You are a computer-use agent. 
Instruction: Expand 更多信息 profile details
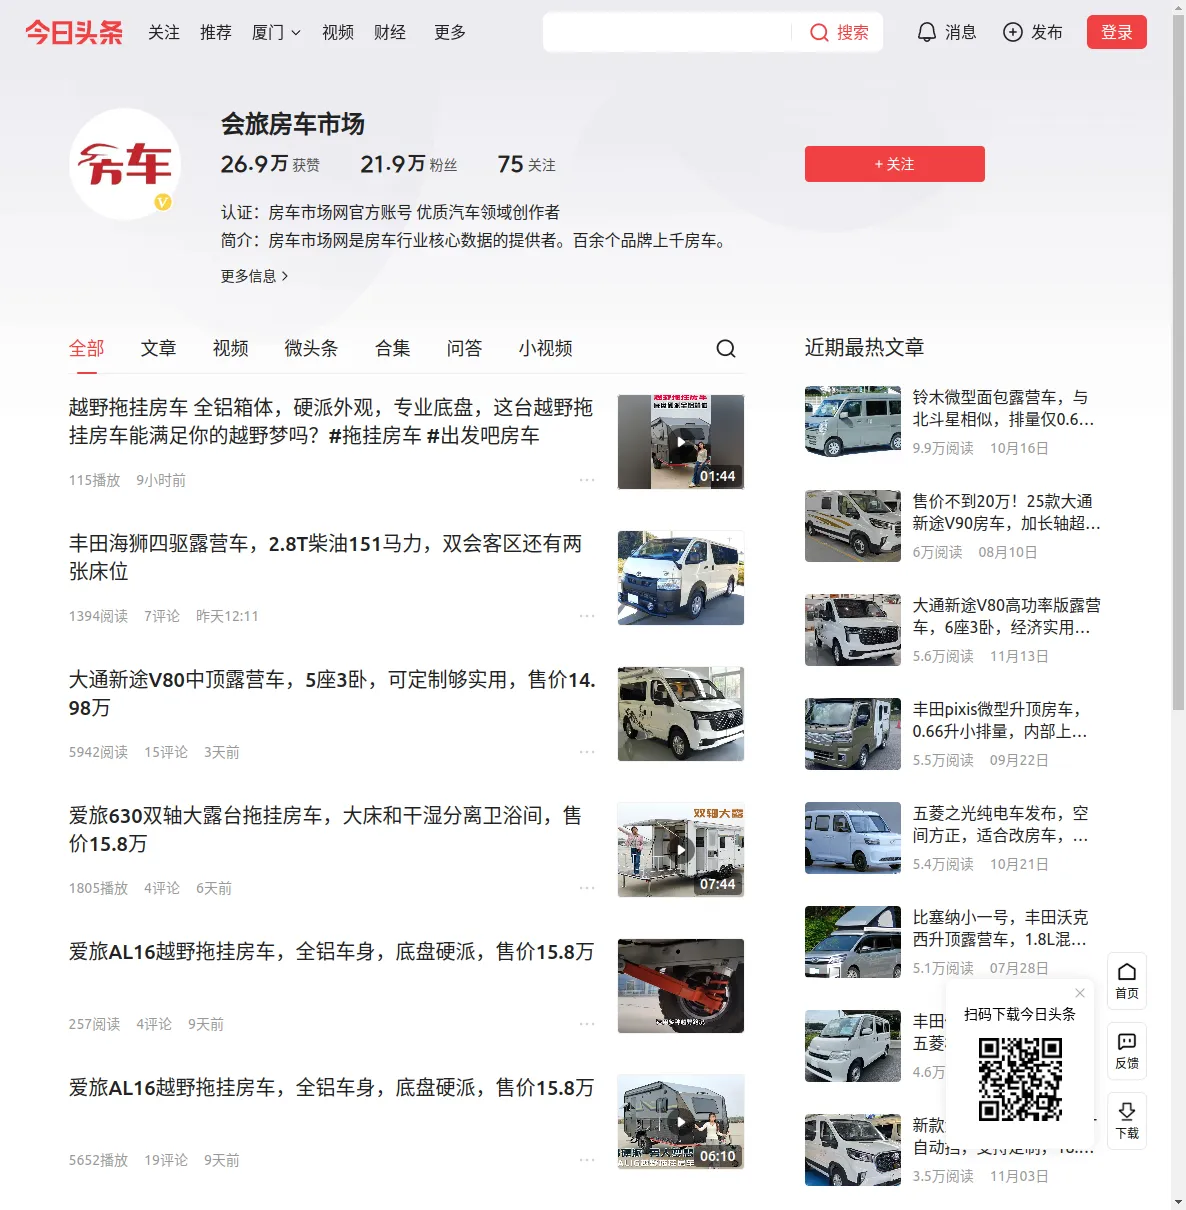254,276
